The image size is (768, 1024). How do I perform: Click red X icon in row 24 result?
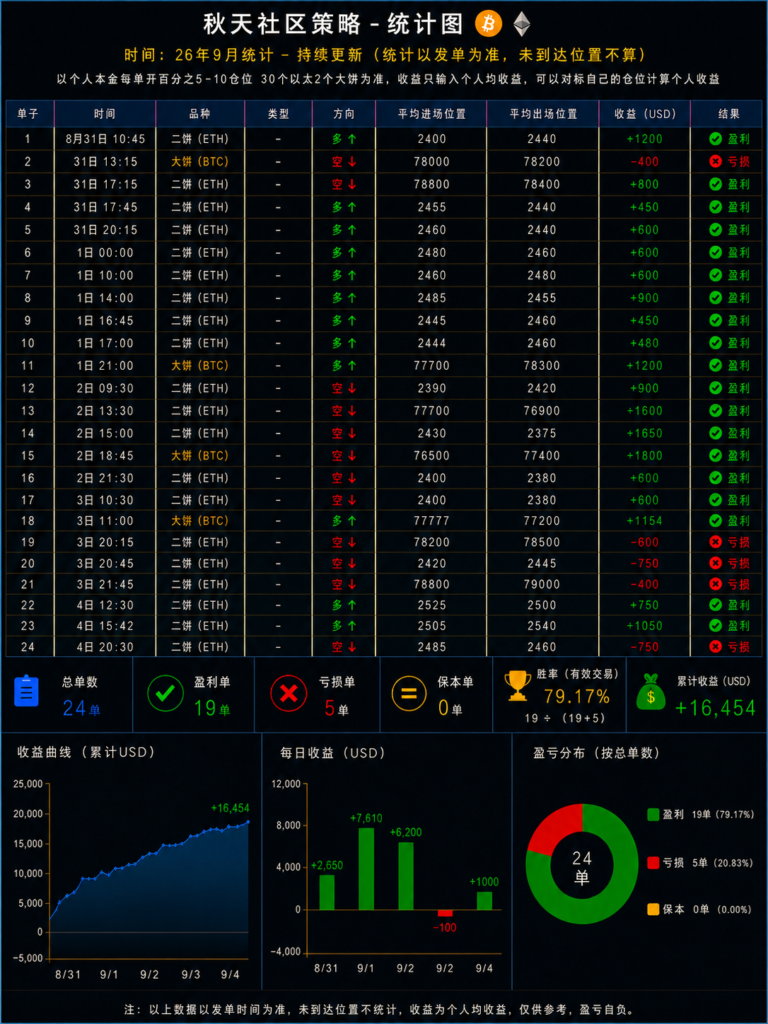pyautogui.click(x=715, y=647)
